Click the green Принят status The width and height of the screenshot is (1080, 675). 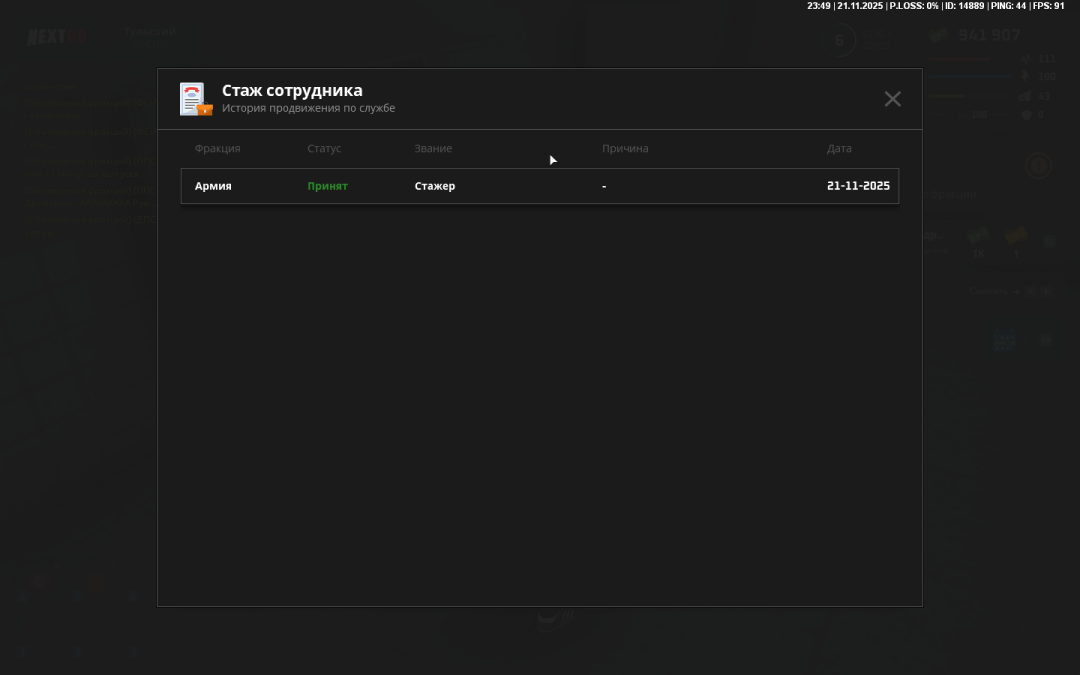pyautogui.click(x=327, y=186)
